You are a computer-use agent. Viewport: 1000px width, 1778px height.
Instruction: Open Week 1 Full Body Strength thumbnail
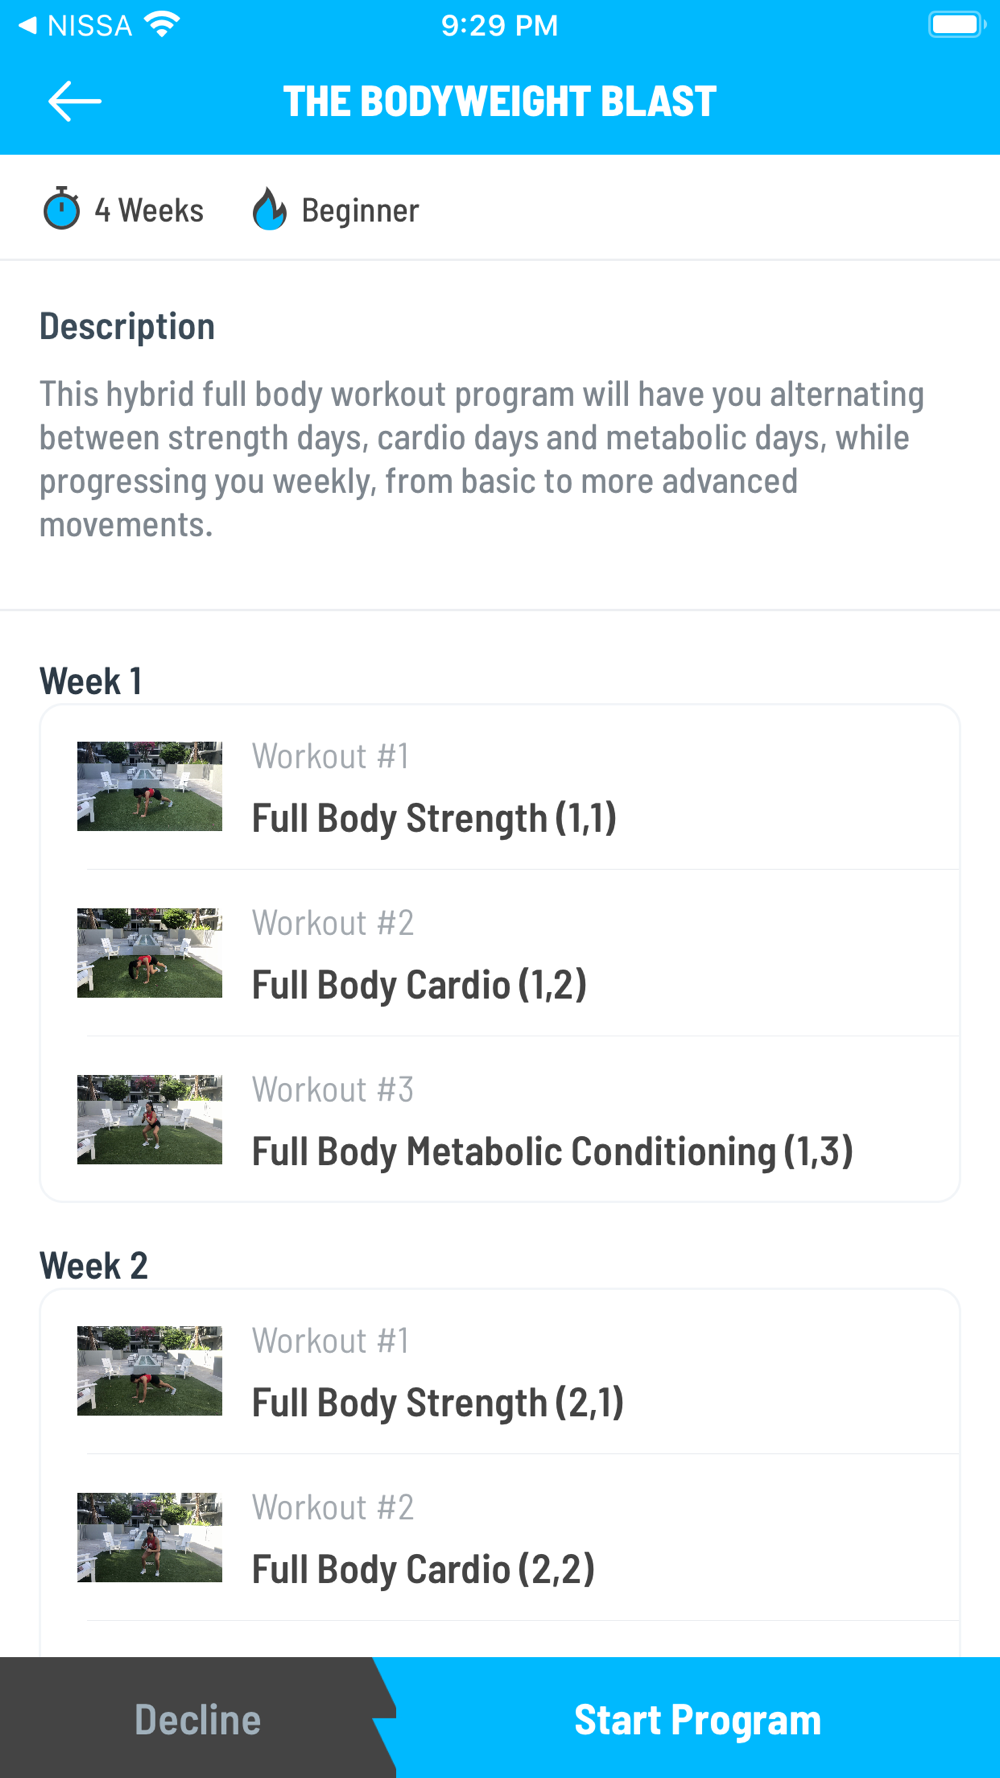click(150, 786)
